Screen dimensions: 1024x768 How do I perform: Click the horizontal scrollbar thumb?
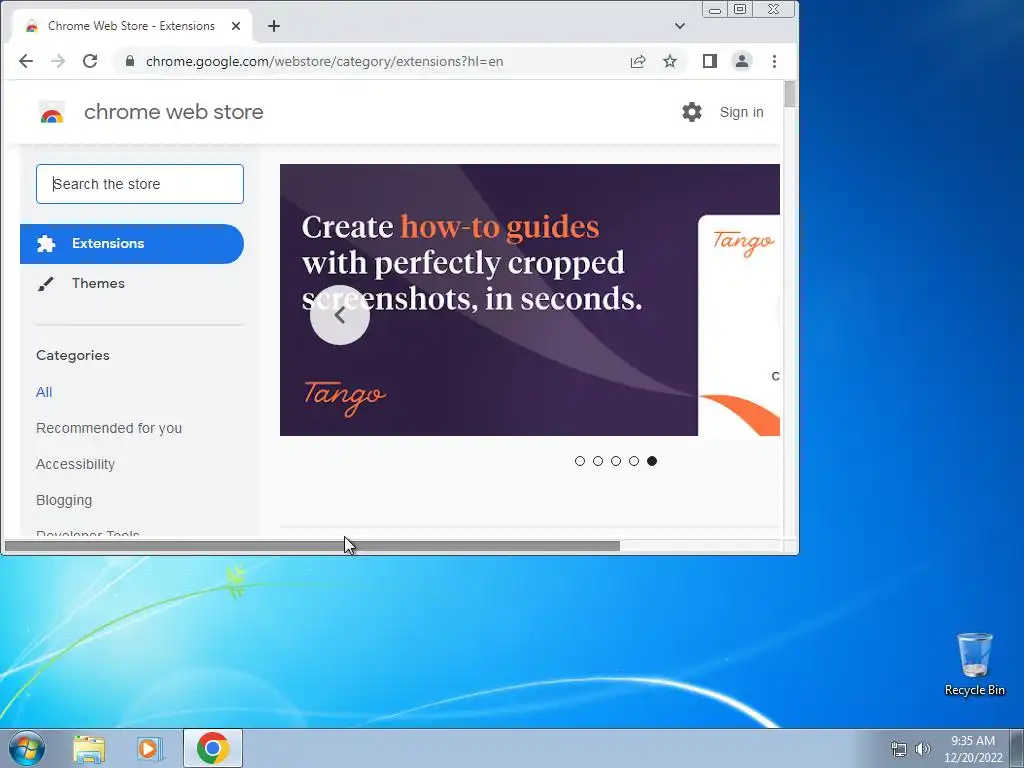312,546
